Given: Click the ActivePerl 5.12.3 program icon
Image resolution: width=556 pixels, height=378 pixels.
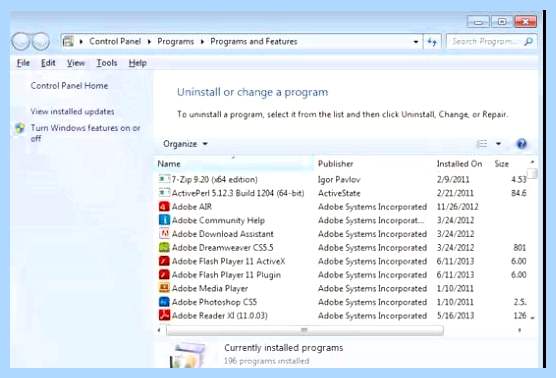Looking at the screenshot, I should coord(164,193).
